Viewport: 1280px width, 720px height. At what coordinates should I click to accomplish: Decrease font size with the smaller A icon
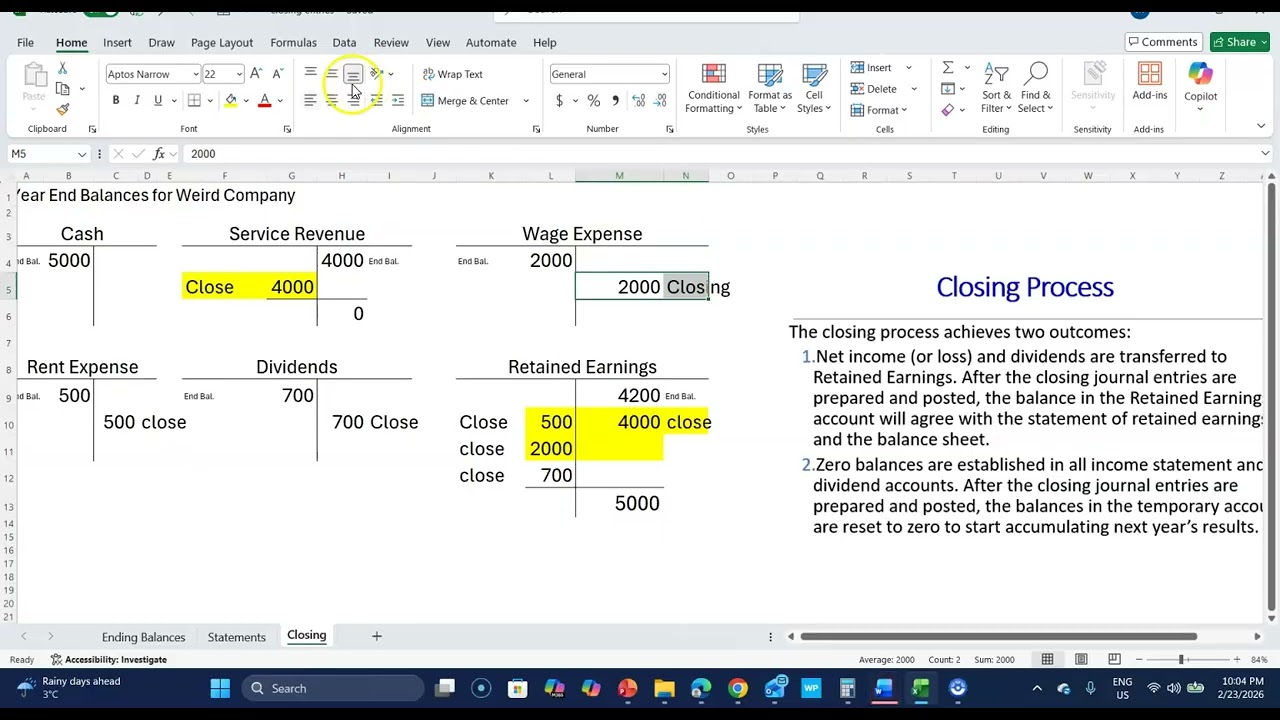click(278, 74)
